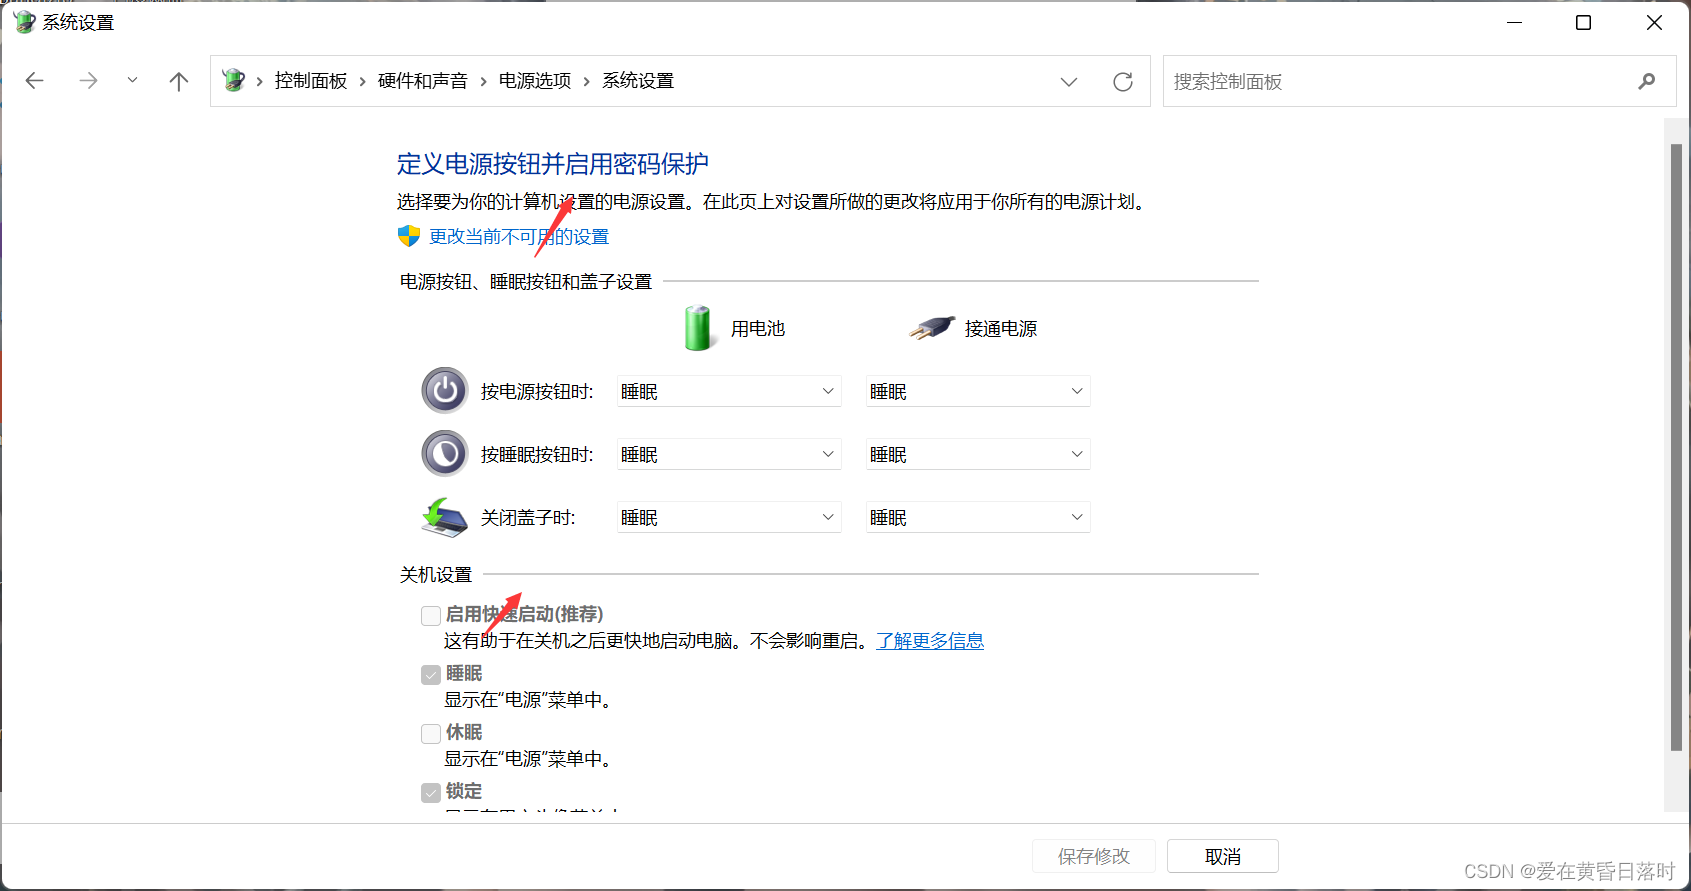Open recent locations chevron next to forward arrow
The height and width of the screenshot is (891, 1691).
tap(132, 81)
